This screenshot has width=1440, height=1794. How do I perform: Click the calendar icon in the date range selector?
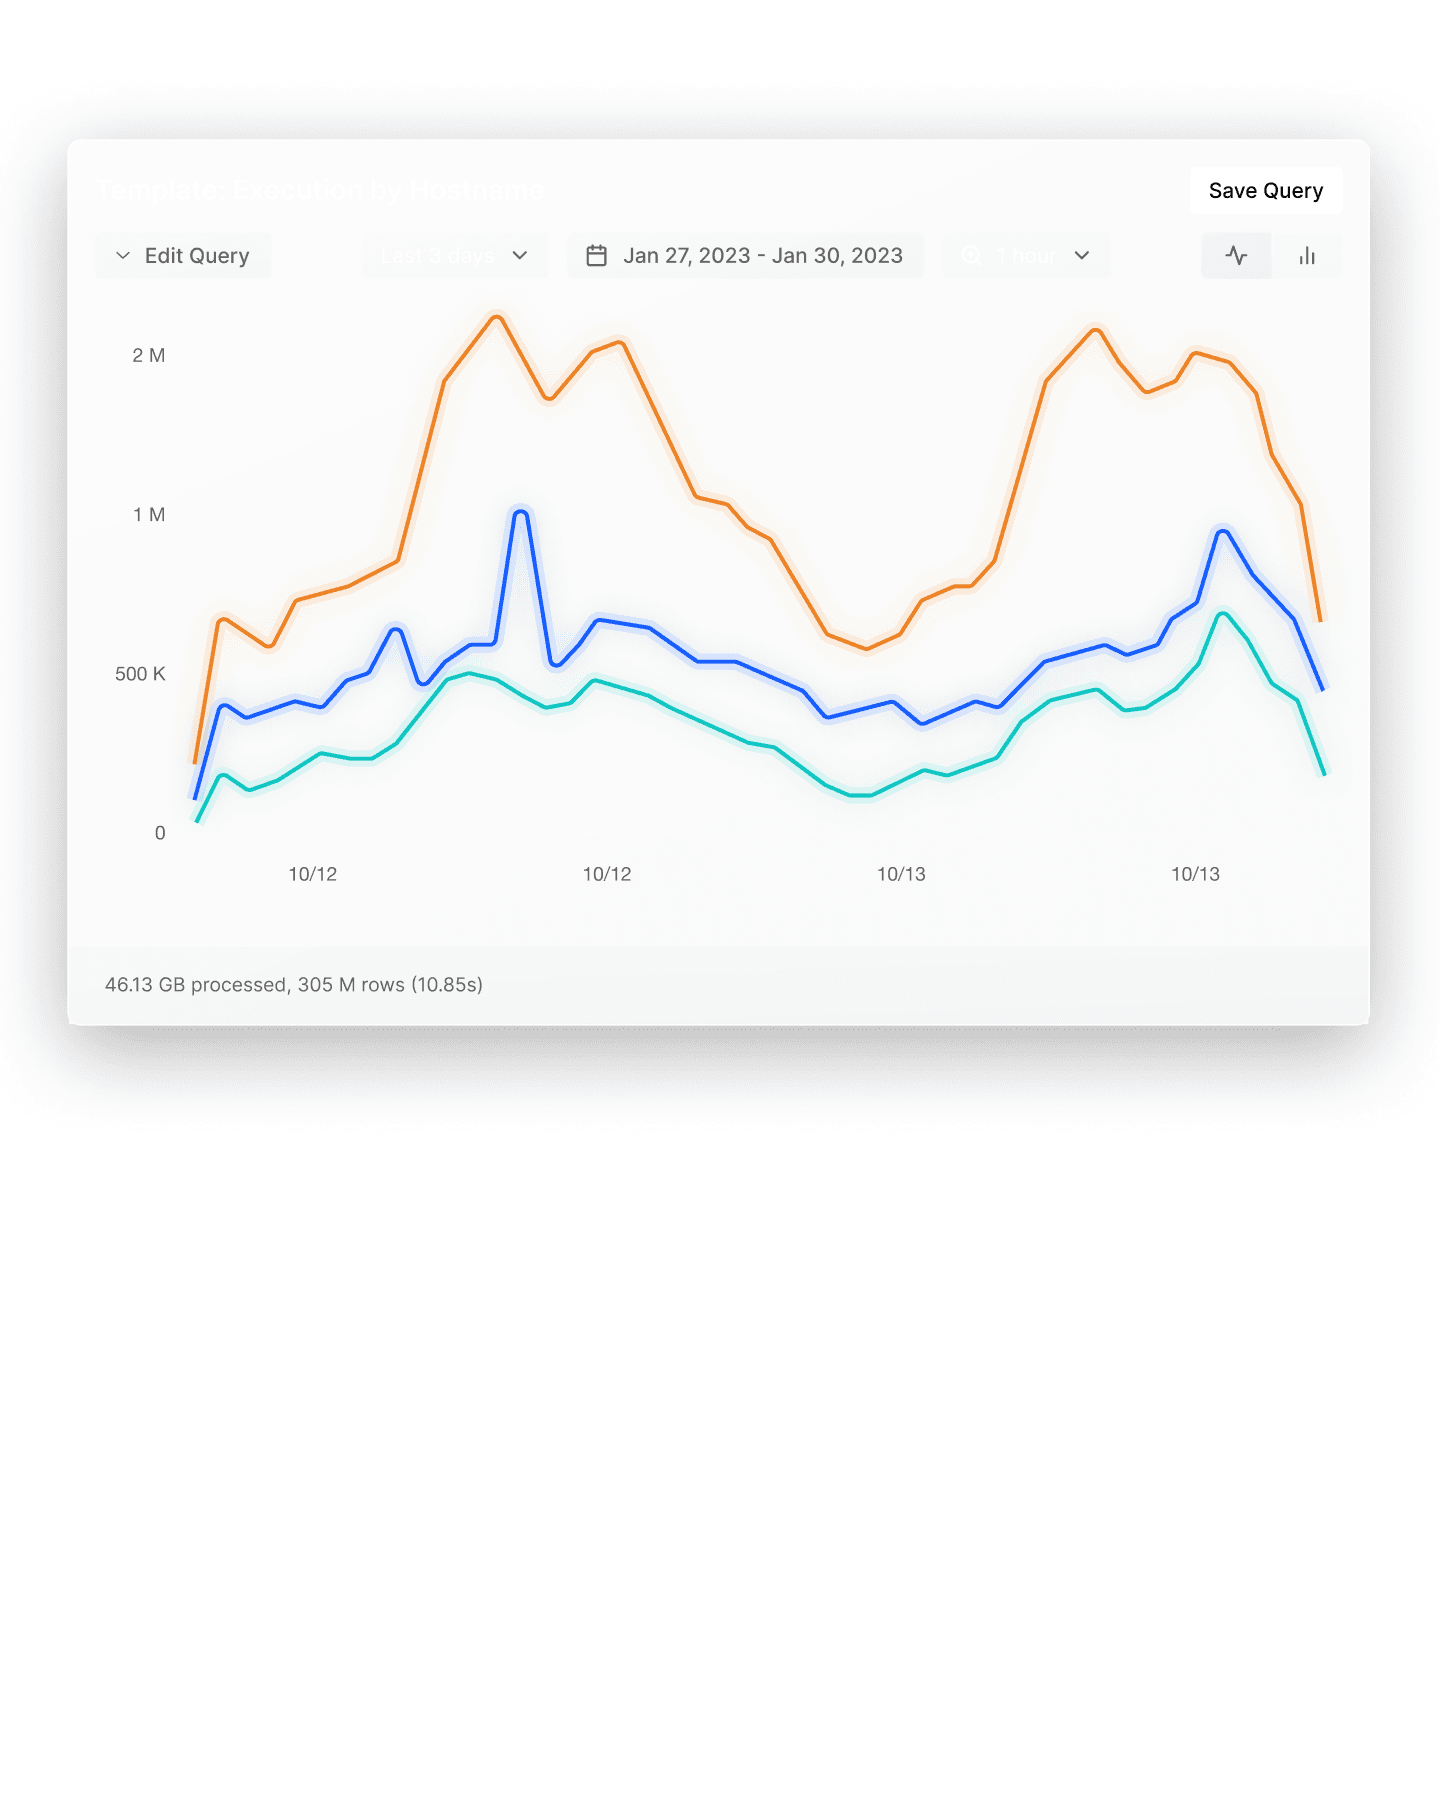tap(597, 255)
